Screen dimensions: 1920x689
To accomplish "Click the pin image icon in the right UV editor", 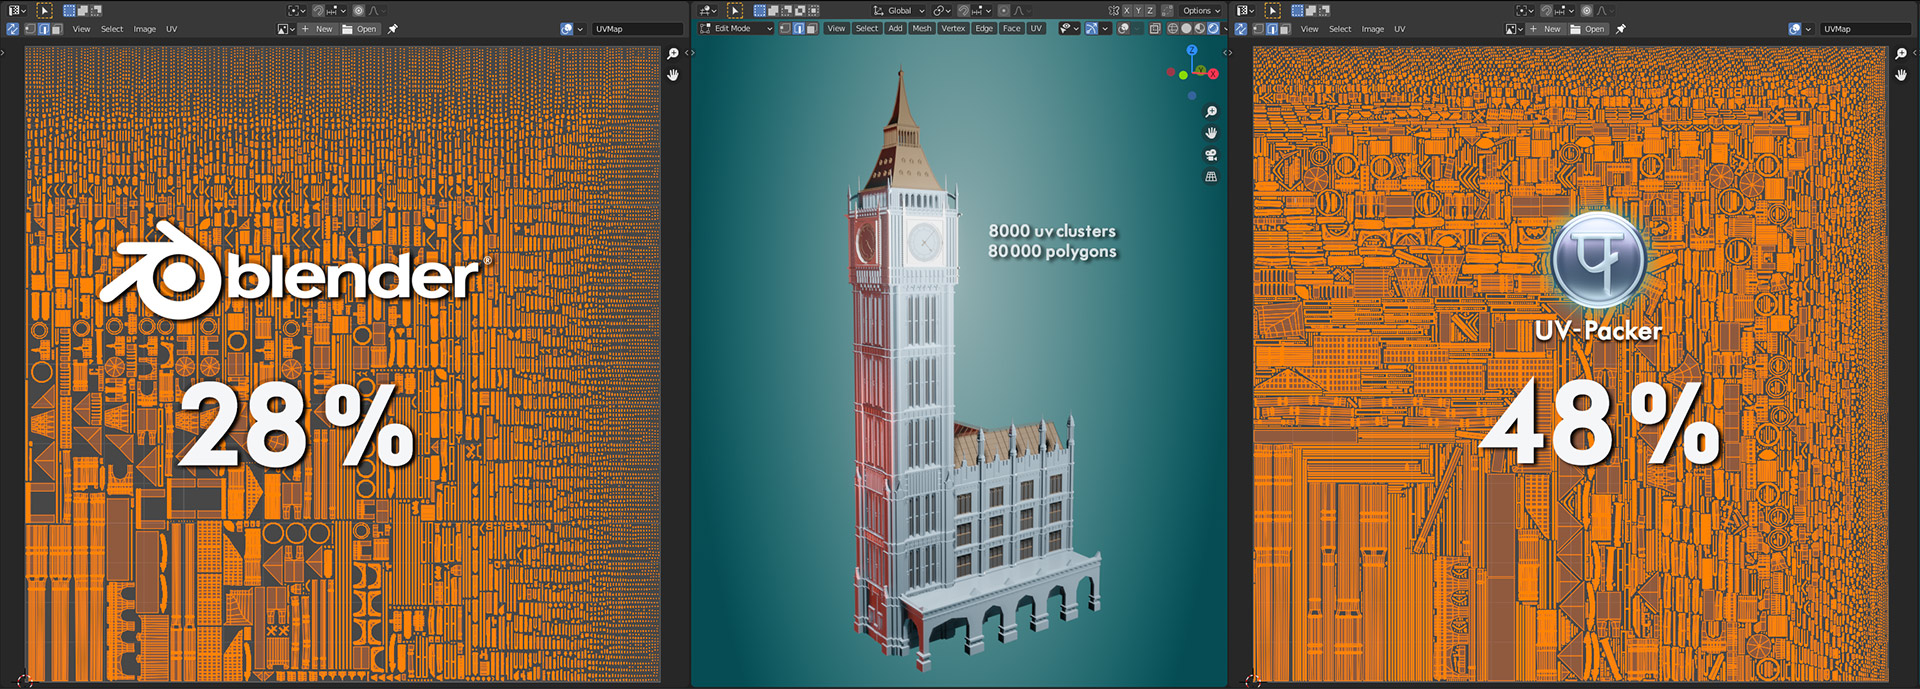I will point(1621,29).
